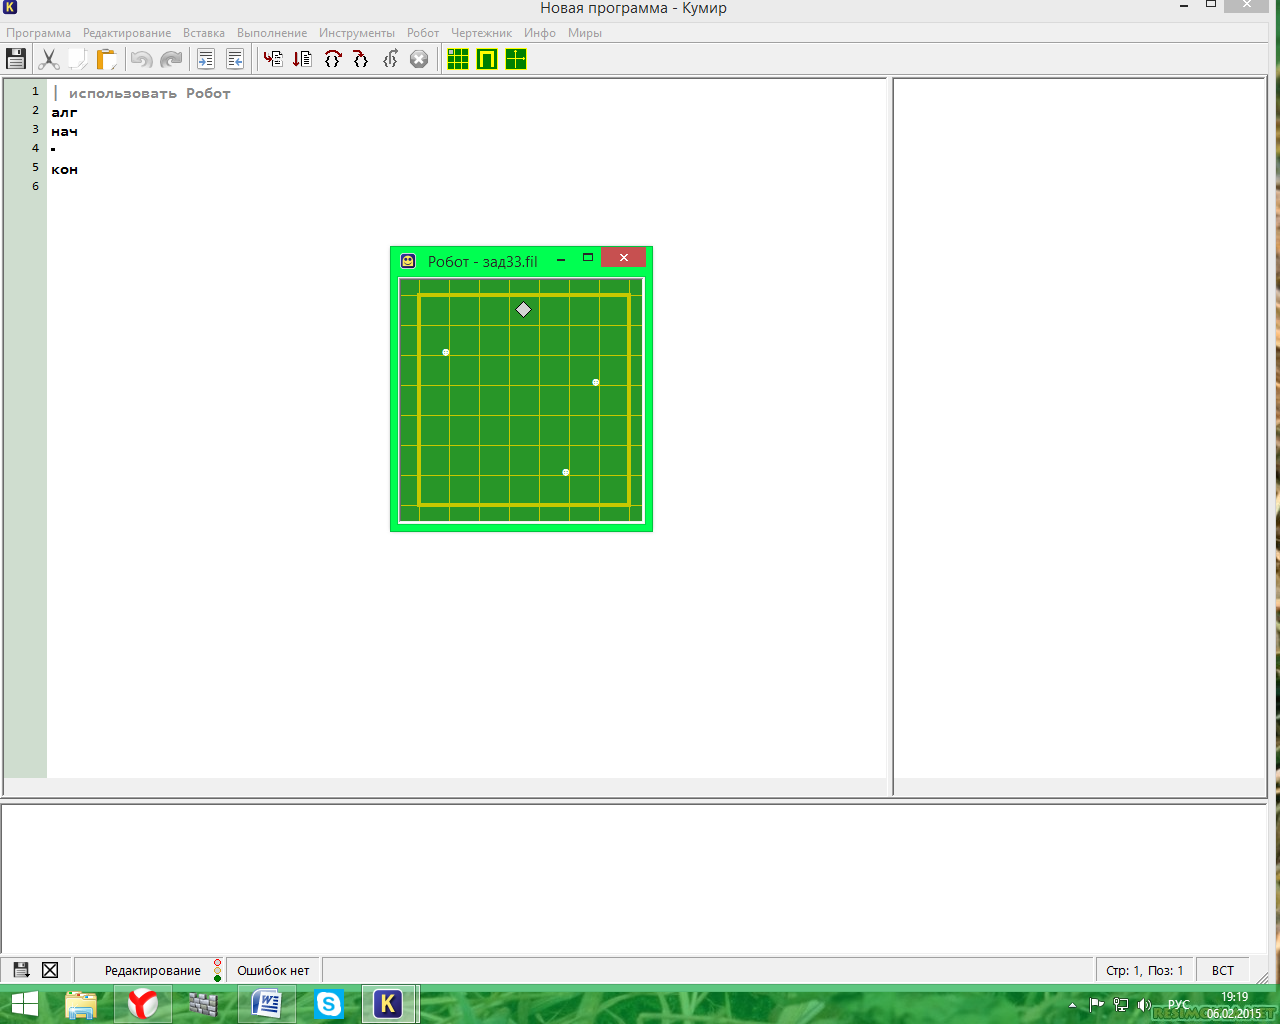Click the Robot - зад33.fil title bar
This screenshot has height=1024, width=1280.
pos(483,261)
